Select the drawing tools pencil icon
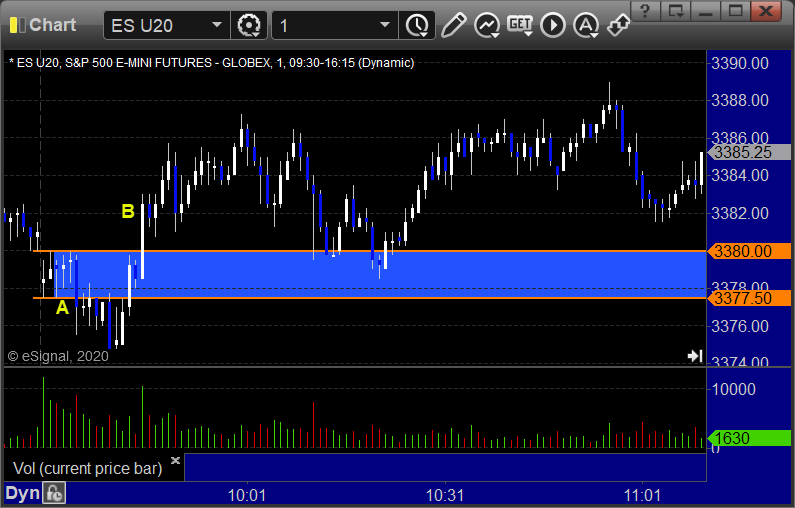 point(453,25)
